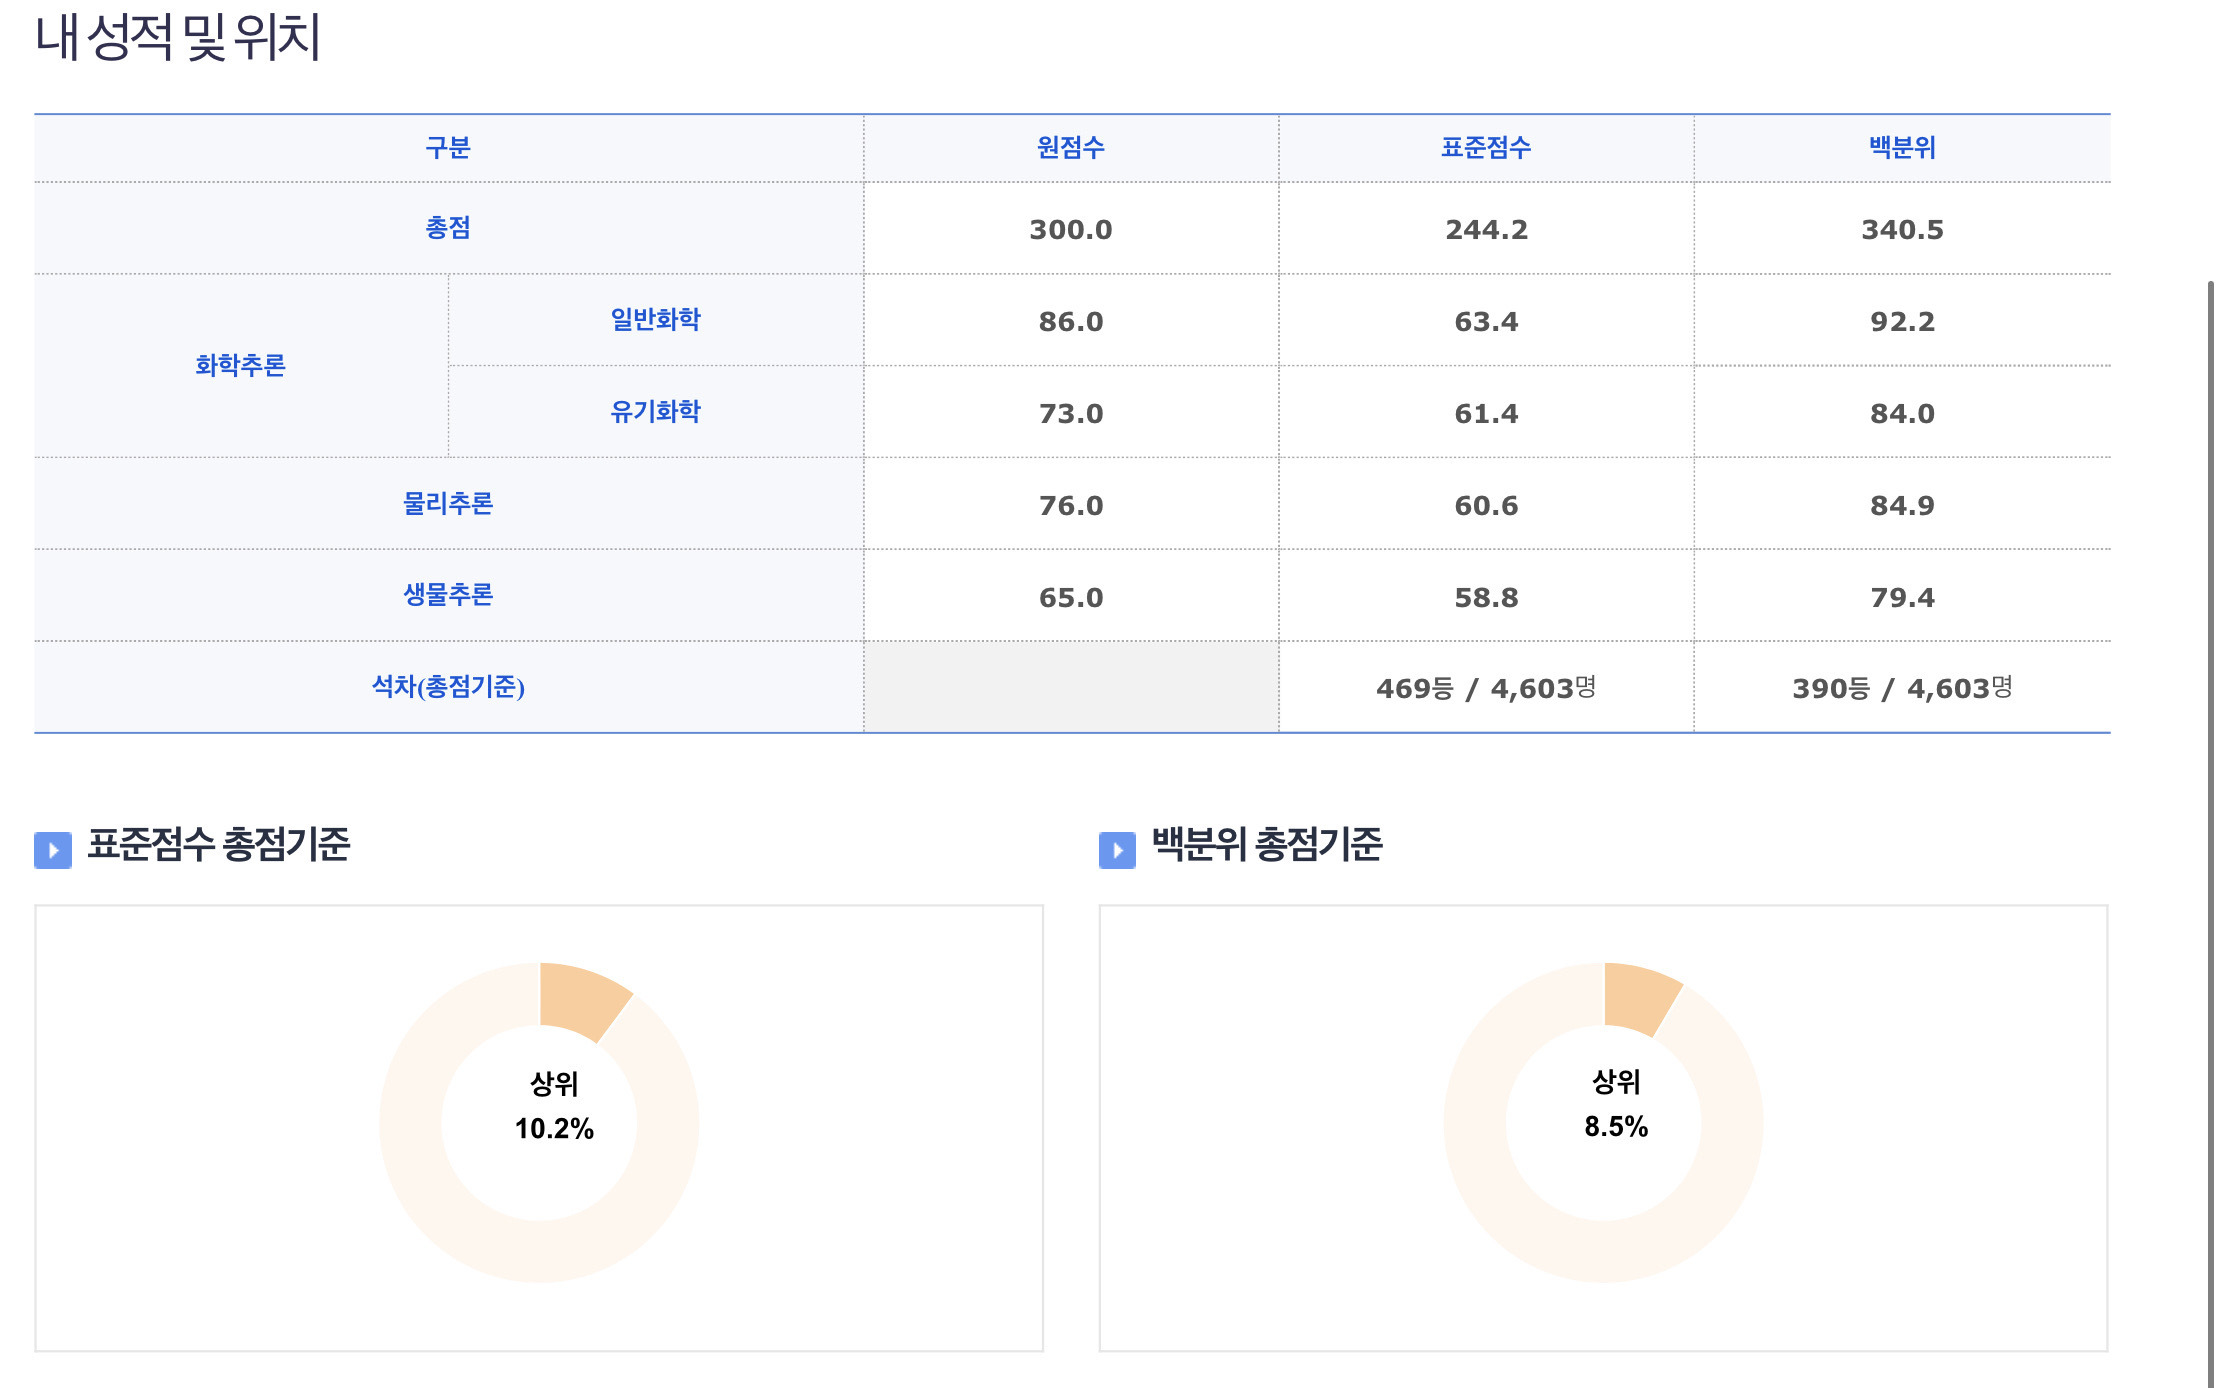
Task: Click arrow icon beside 백분위 총점기준 heading
Action: coord(1117,850)
